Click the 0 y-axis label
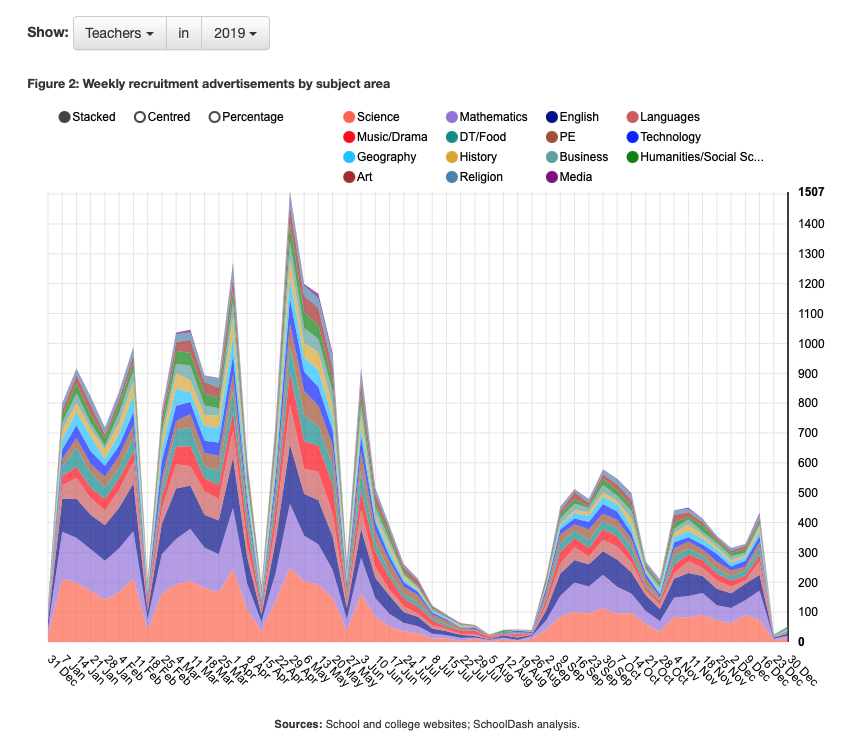The width and height of the screenshot is (850, 750). 801,642
